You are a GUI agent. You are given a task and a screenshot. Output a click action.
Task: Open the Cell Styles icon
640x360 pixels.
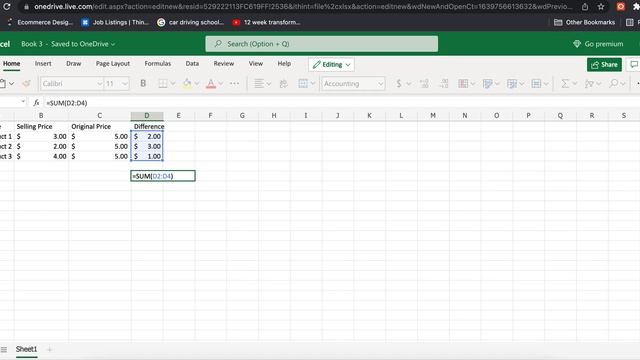click(487, 84)
